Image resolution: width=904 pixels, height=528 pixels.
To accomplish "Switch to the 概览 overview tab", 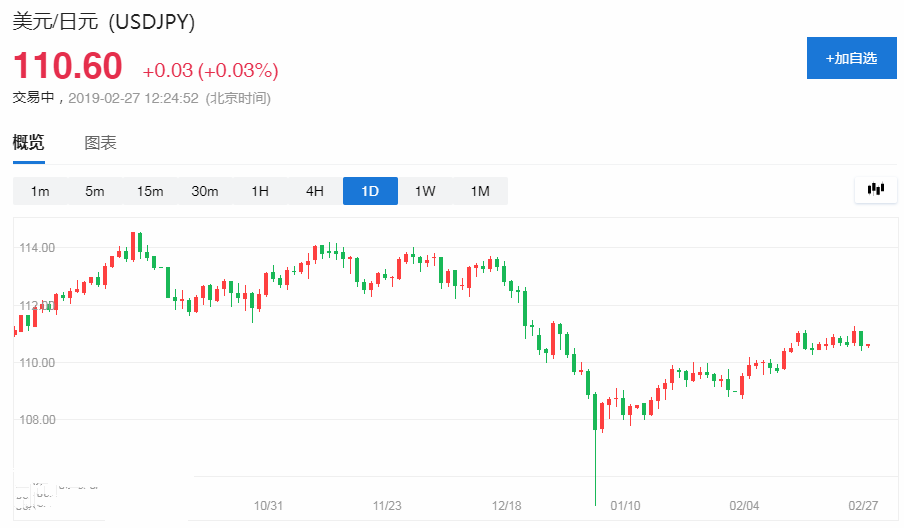I will click(28, 143).
